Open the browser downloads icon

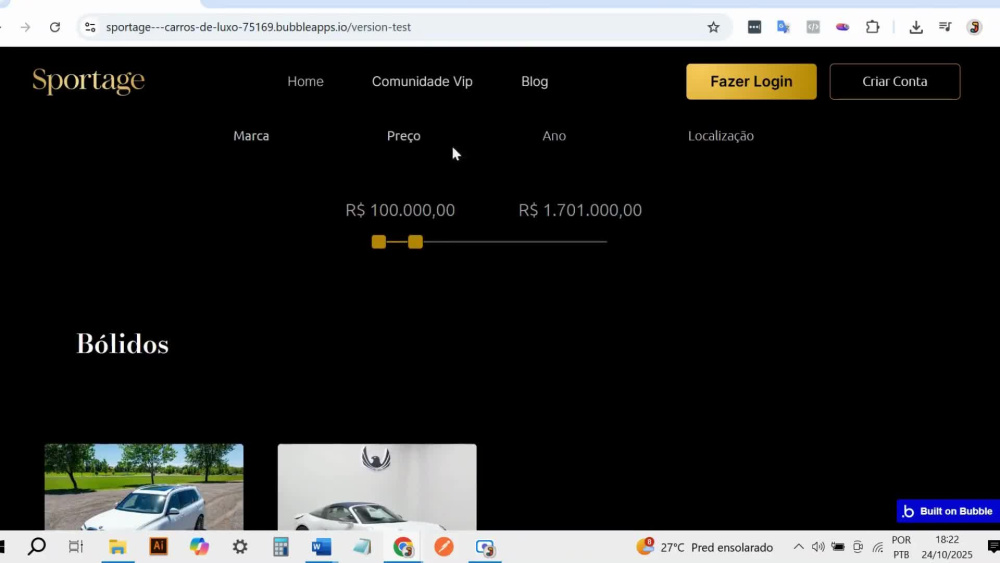[x=916, y=27]
